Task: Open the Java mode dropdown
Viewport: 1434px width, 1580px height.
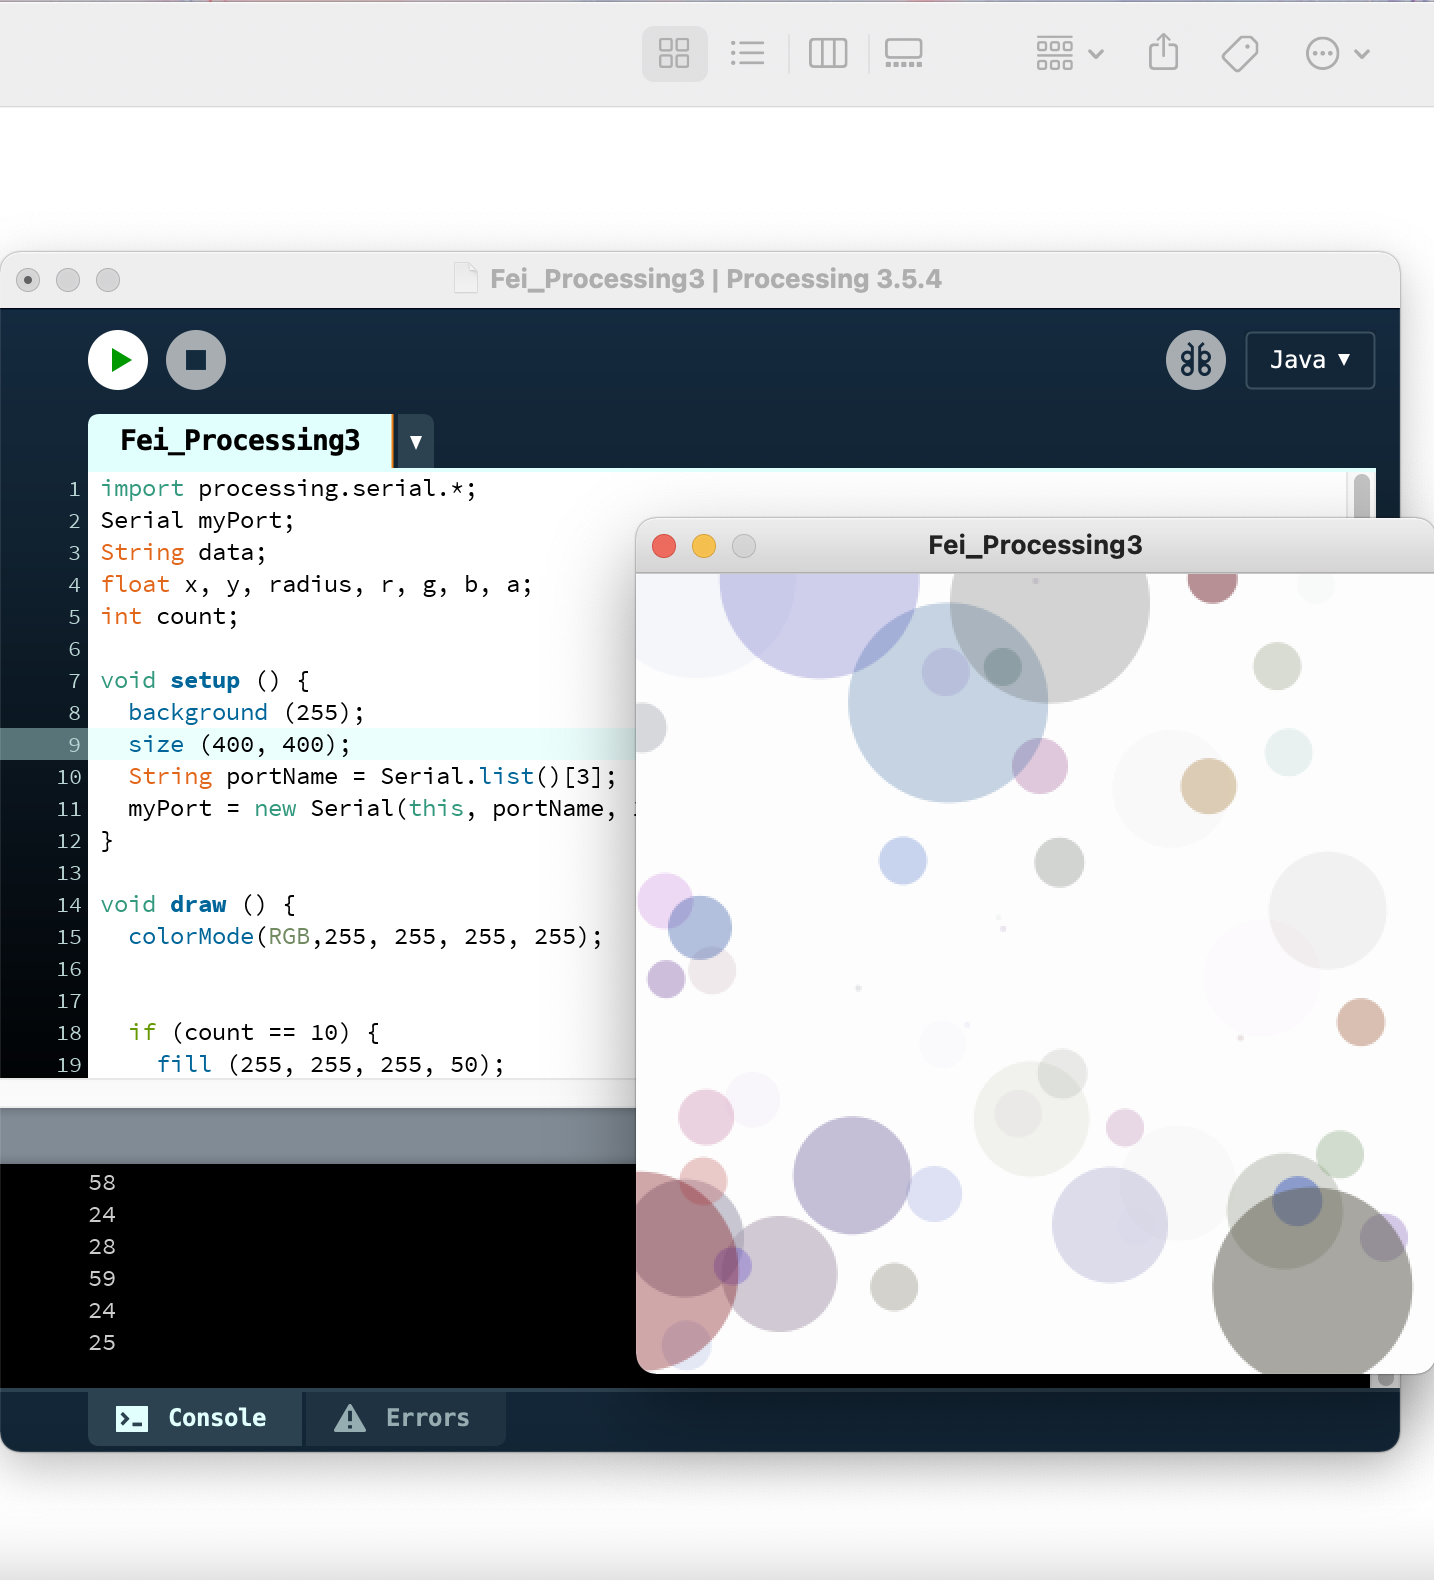Action: click(1309, 360)
